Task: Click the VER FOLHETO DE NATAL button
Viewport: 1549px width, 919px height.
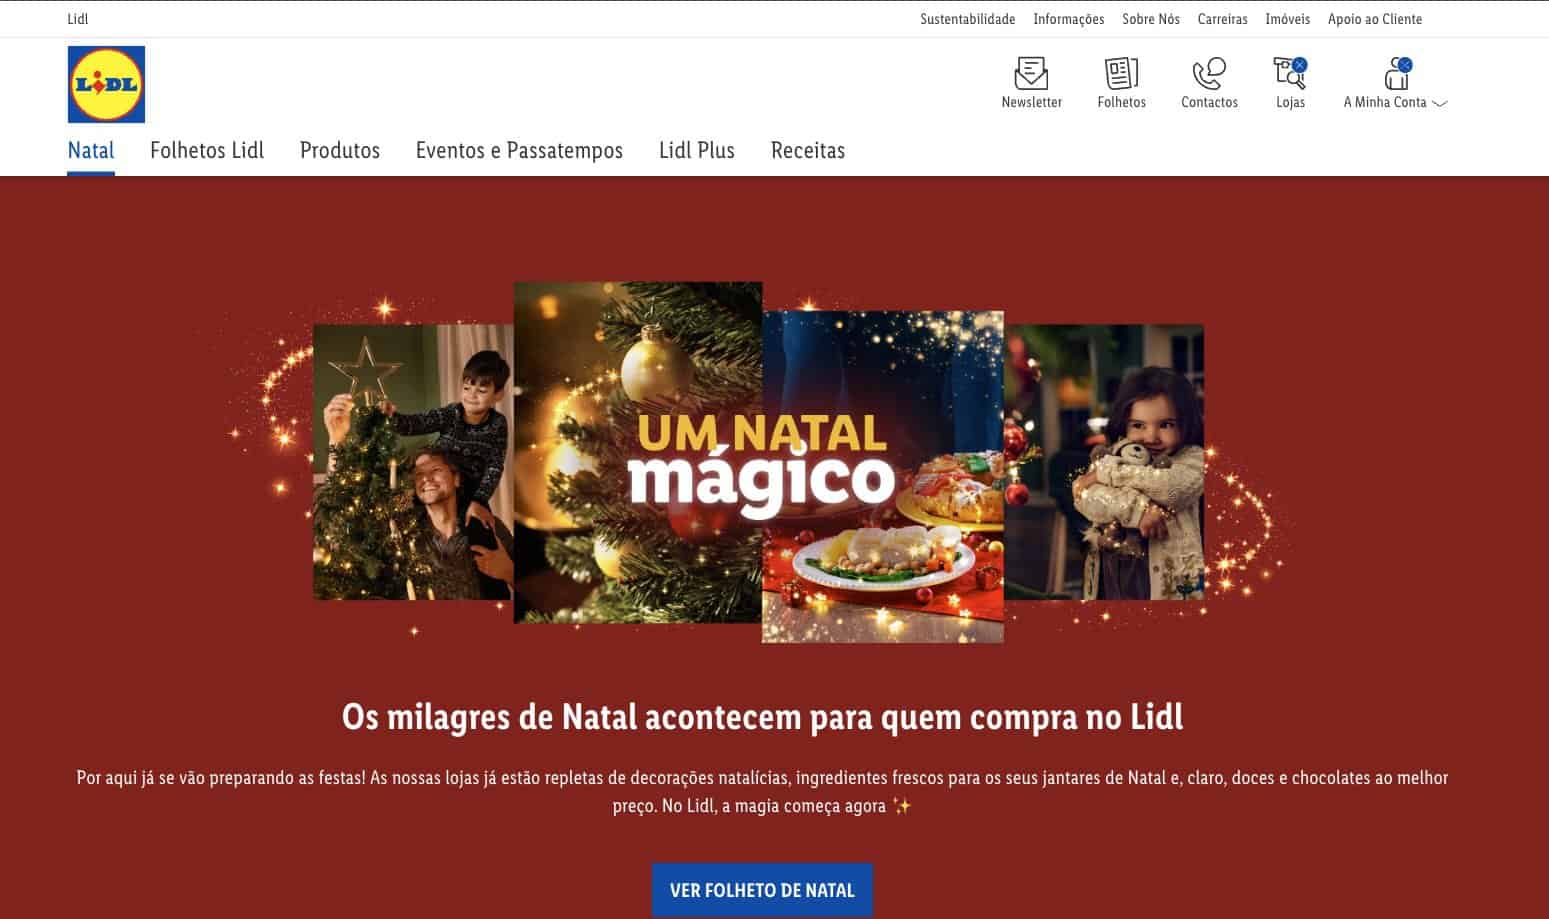Action: coord(762,890)
